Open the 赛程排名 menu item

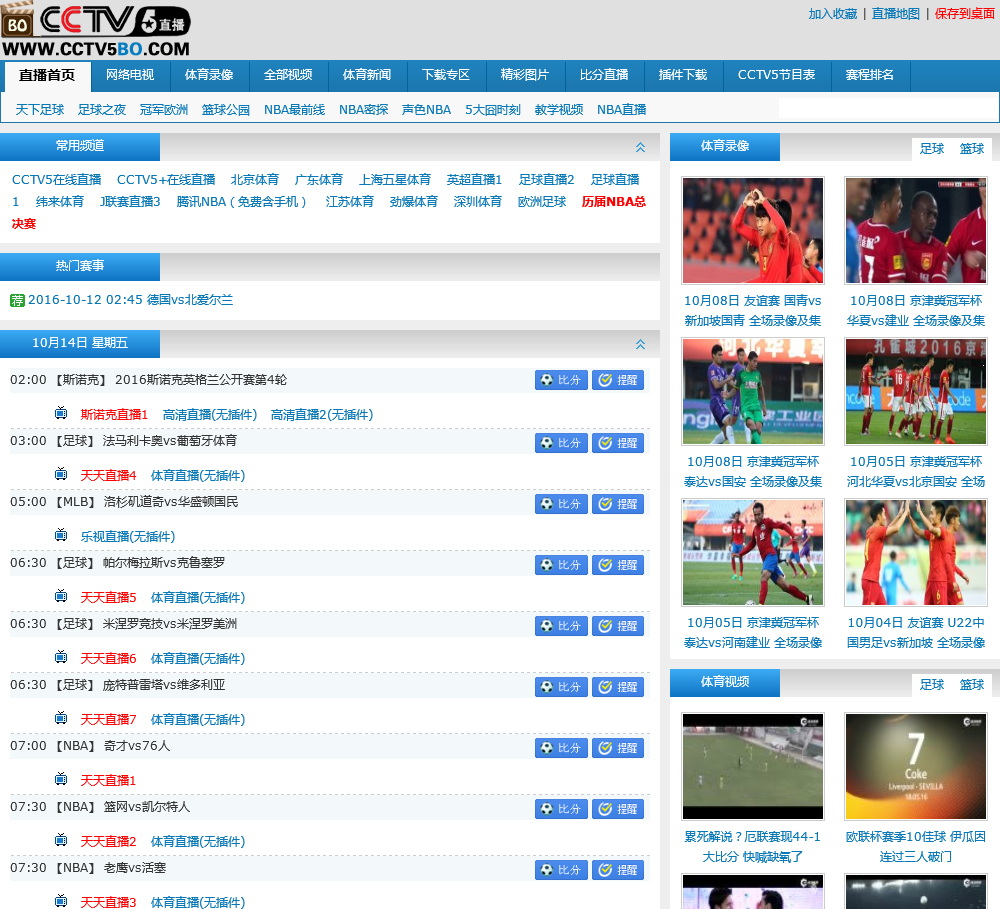tap(870, 75)
